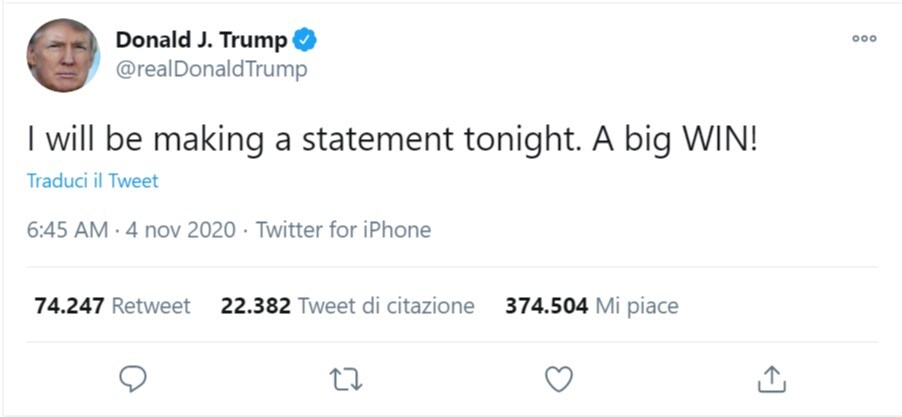
Task: View the 74.247 Retweet list
Action: 112,306
